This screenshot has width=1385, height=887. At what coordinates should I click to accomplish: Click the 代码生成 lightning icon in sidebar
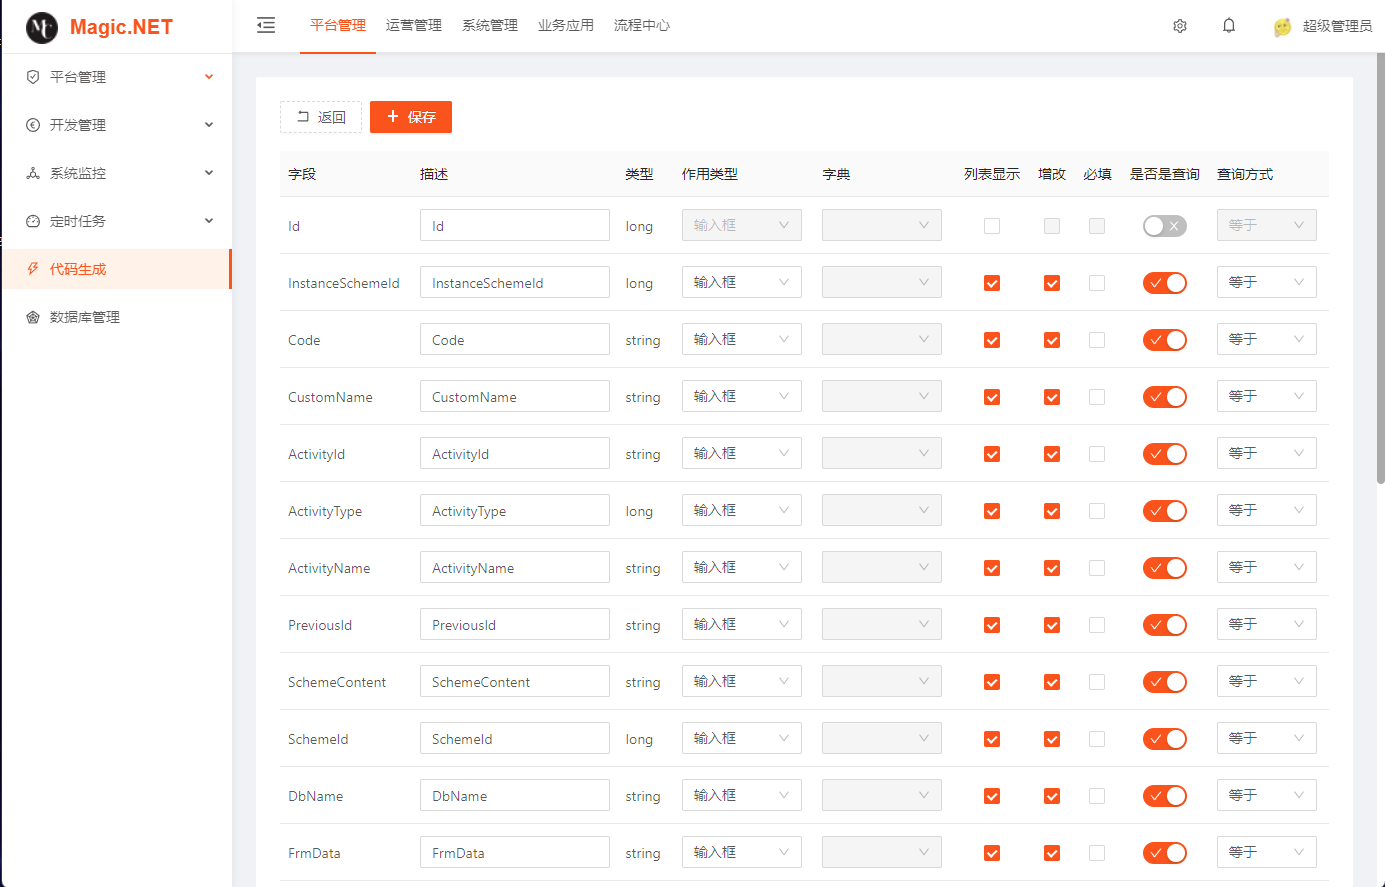[33, 269]
